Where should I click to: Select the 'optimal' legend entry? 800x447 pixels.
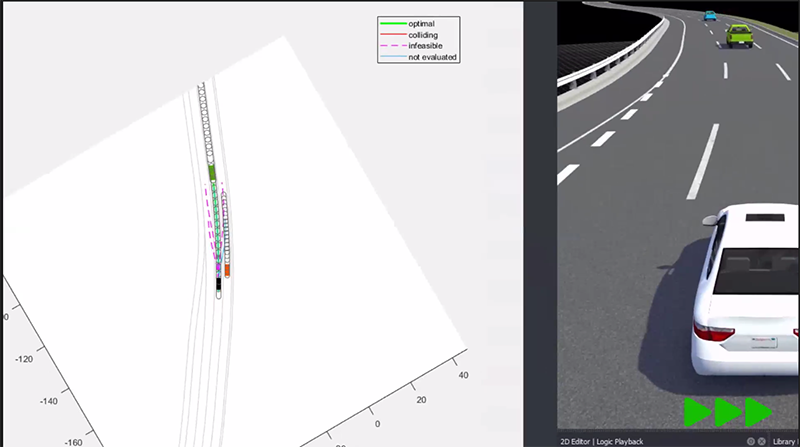(x=421, y=22)
